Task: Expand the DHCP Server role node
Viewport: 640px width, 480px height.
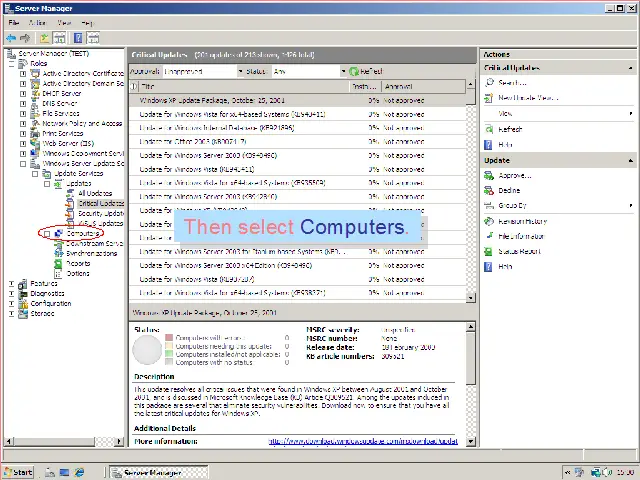Action: [x=22, y=93]
